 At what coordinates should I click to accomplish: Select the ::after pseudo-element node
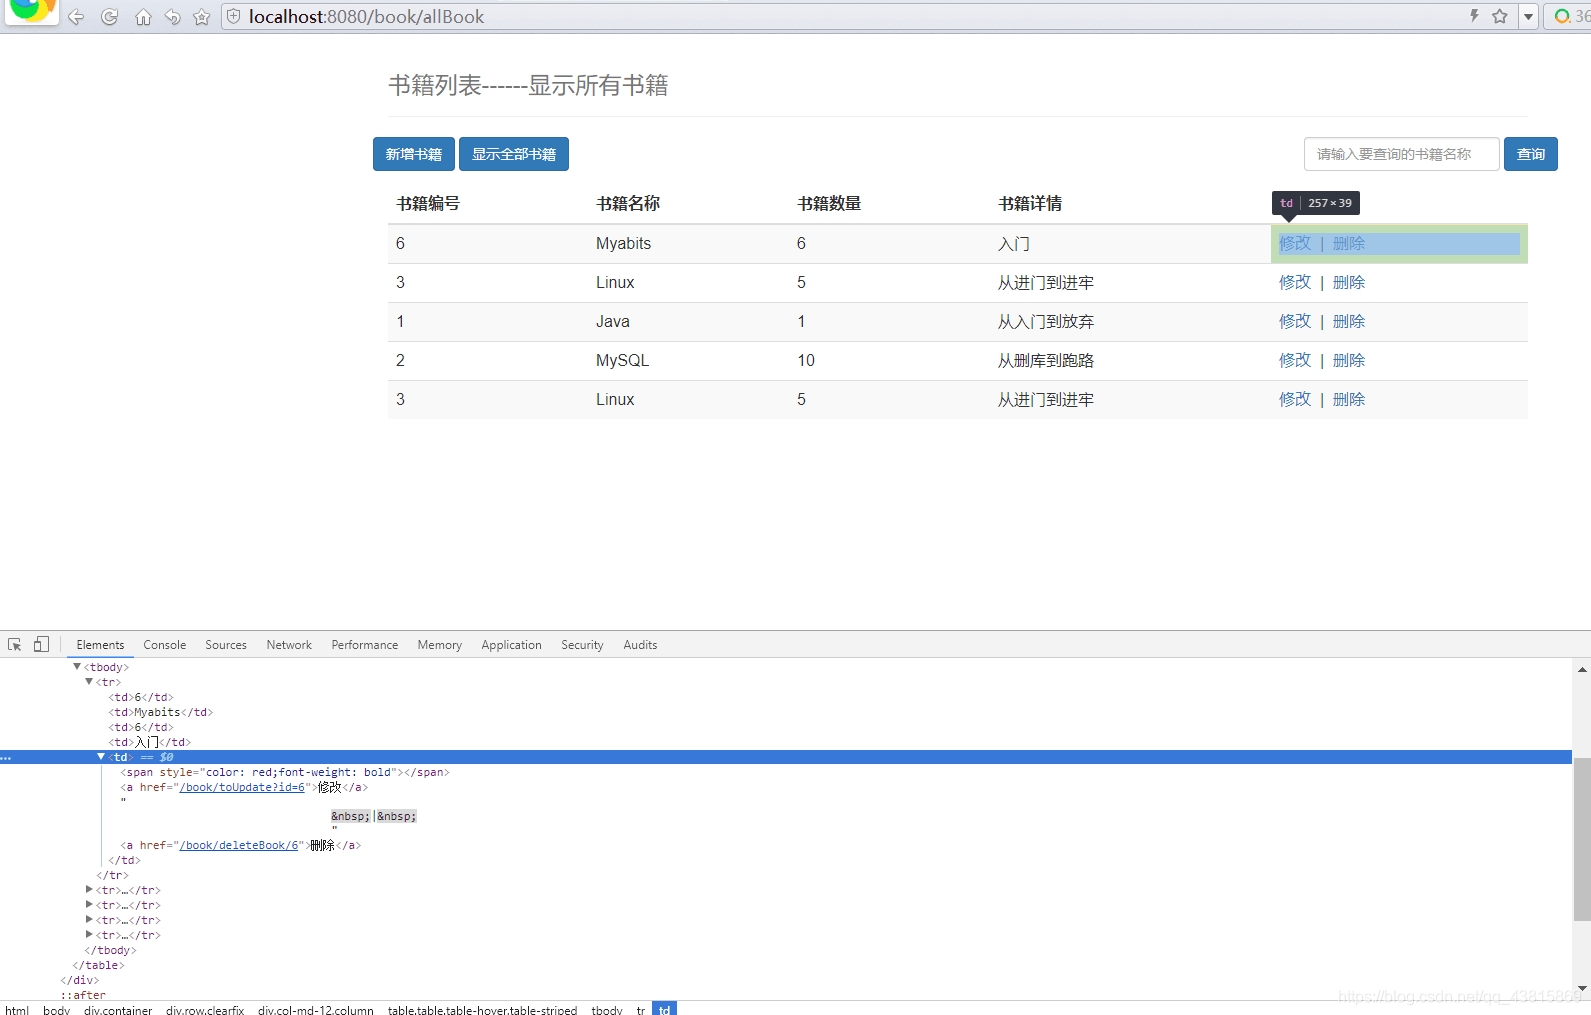click(x=83, y=995)
